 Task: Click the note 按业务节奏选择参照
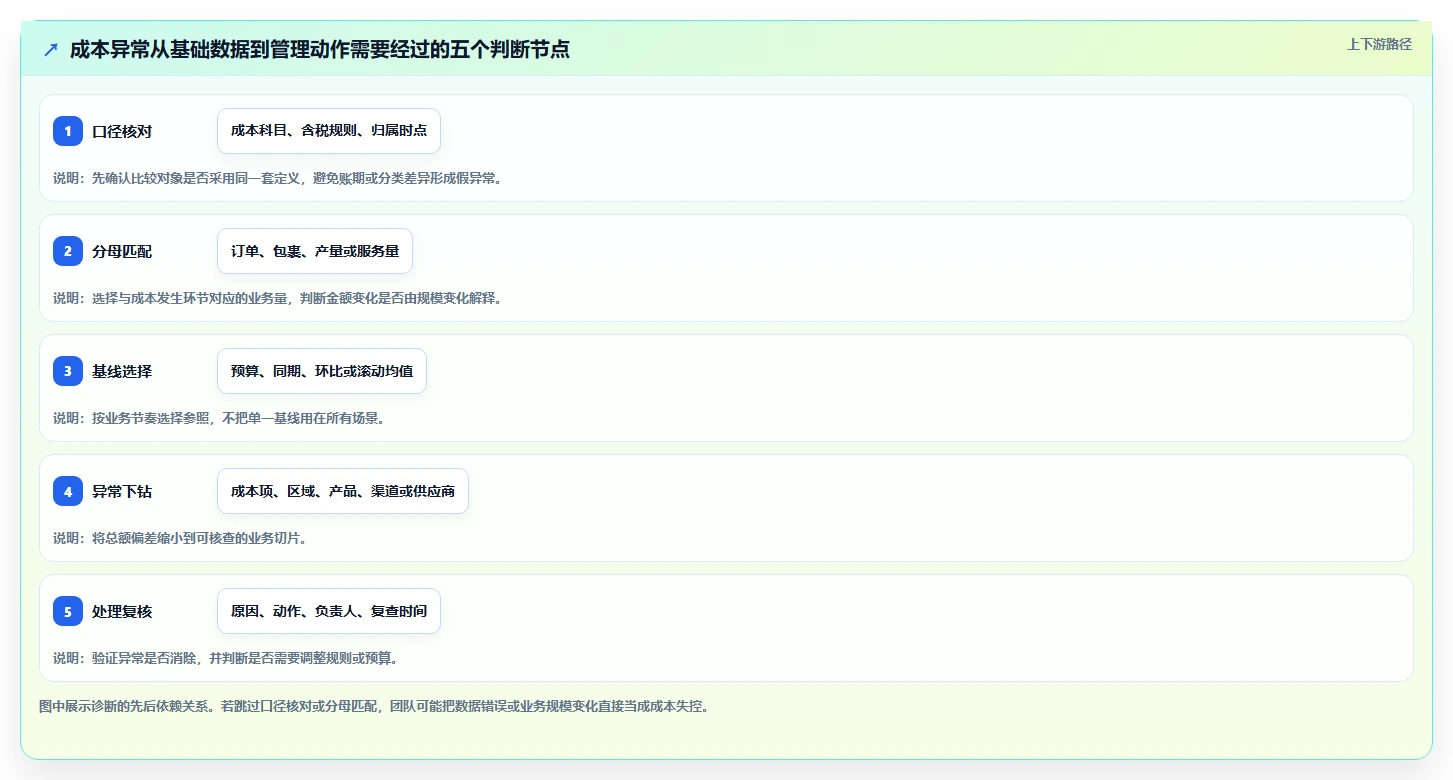tap(151, 418)
